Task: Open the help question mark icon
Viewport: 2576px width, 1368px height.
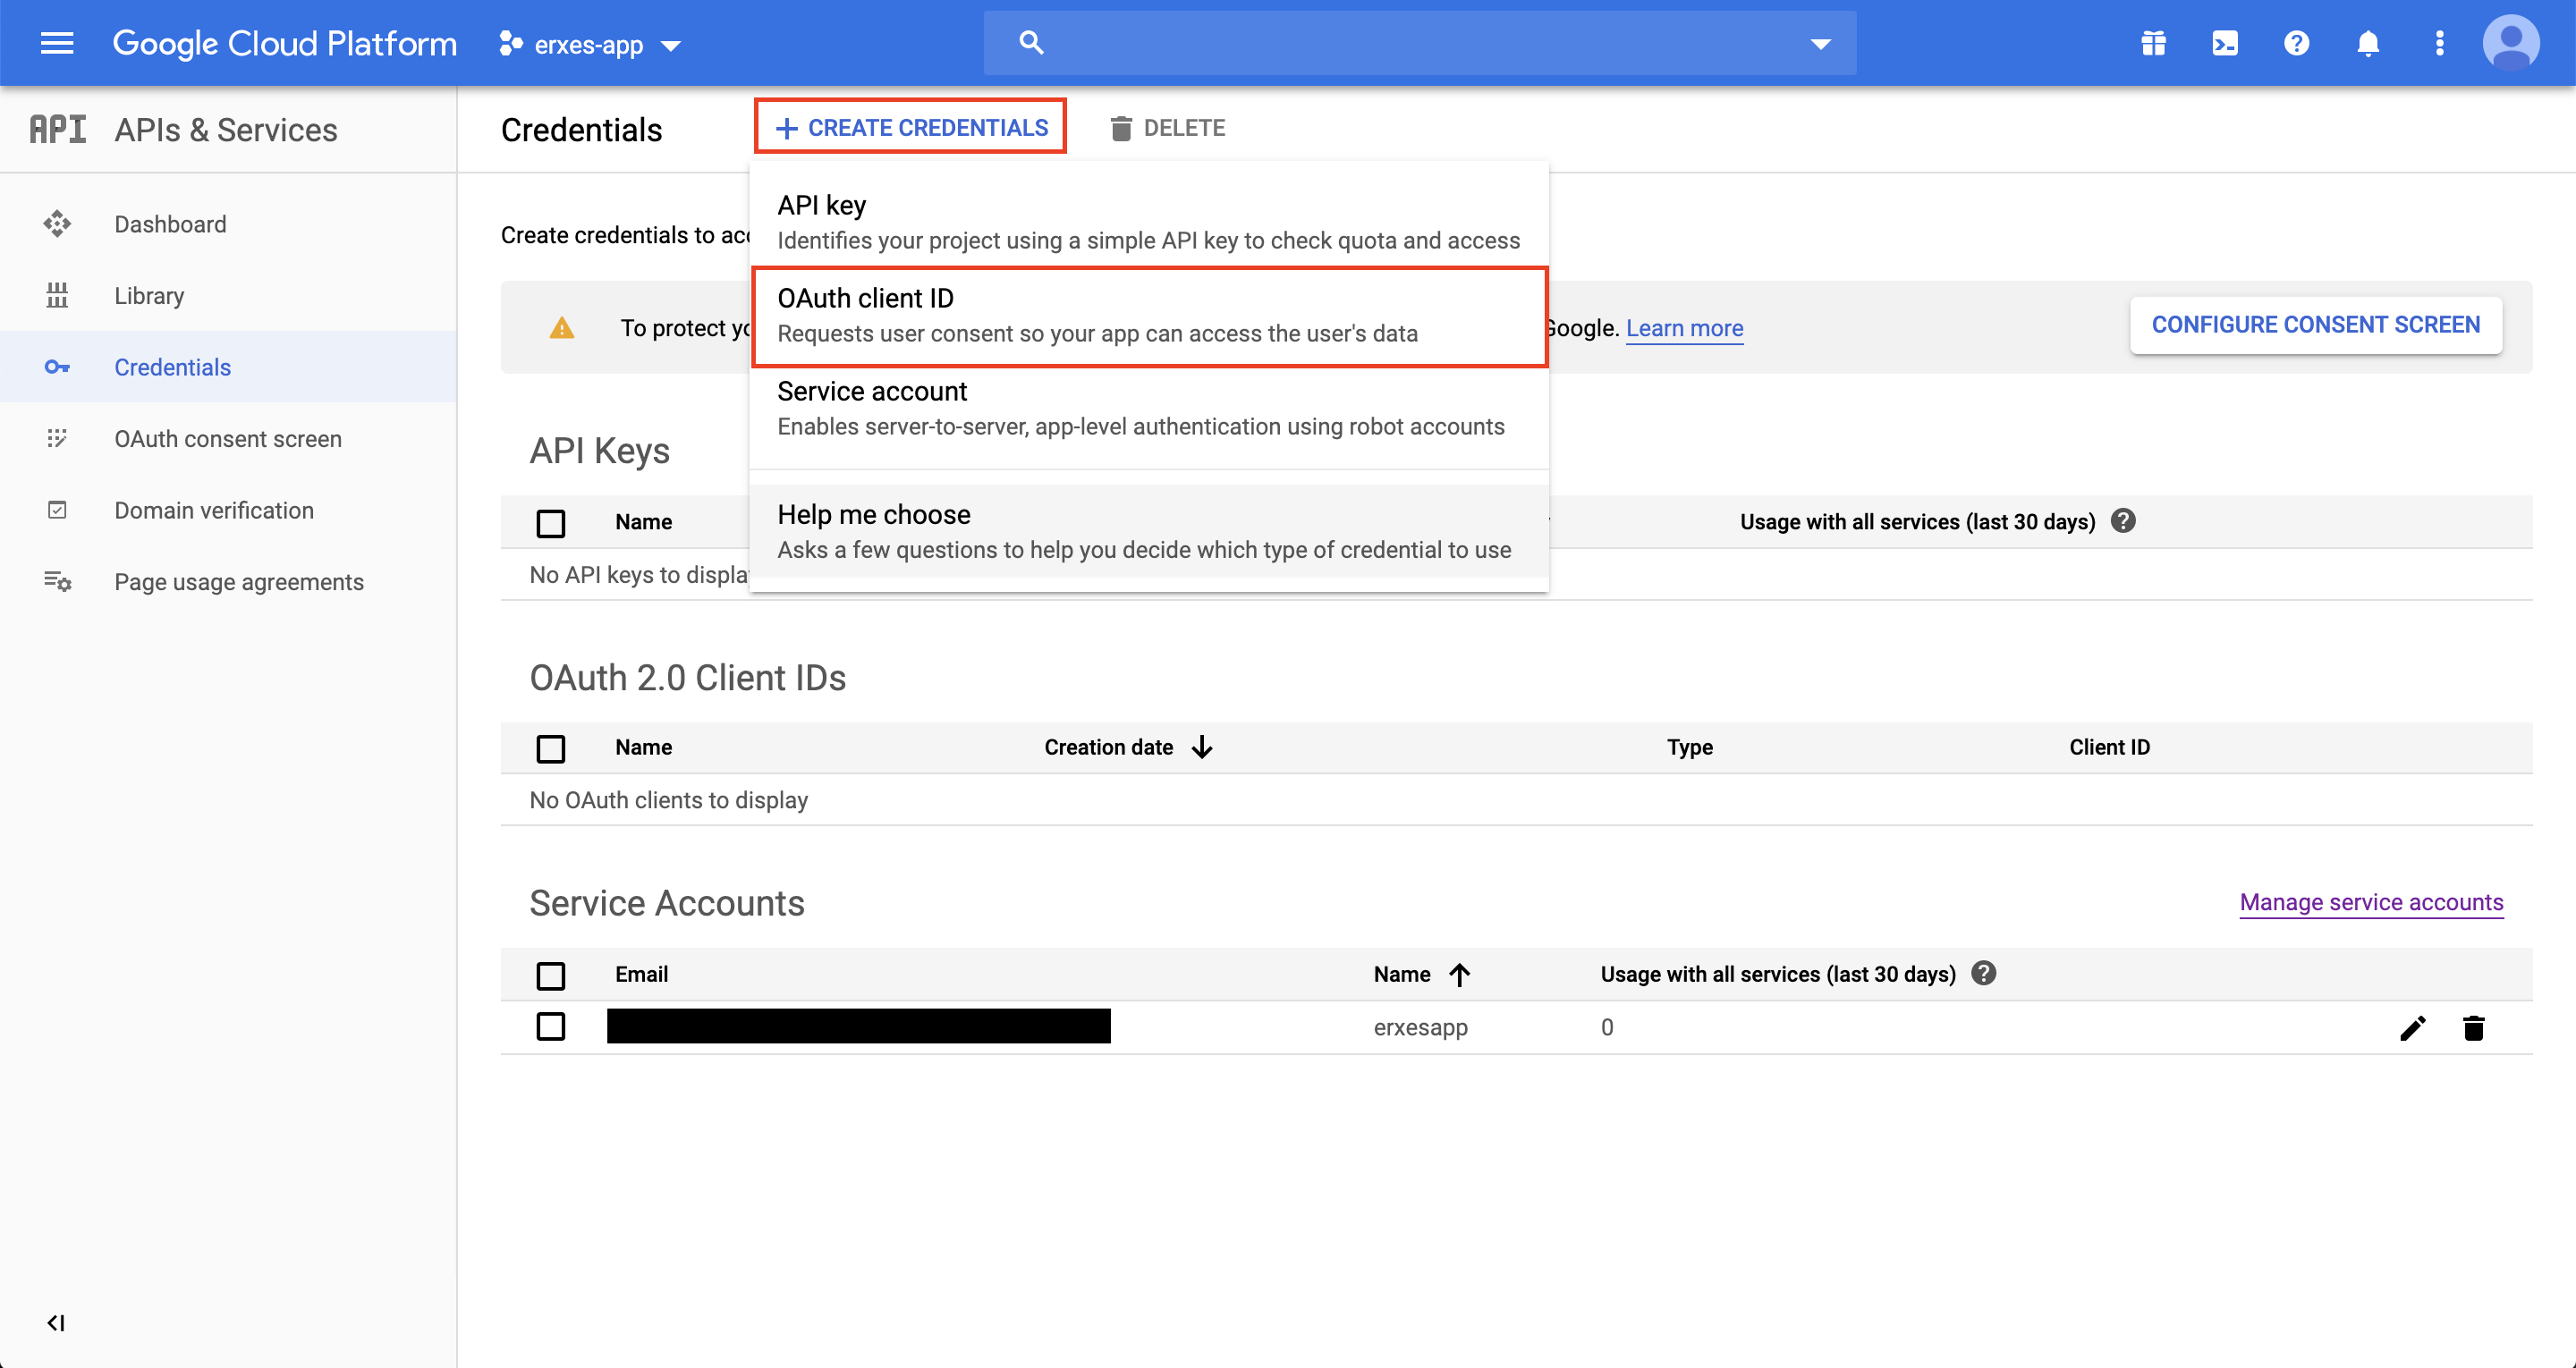Action: (2296, 43)
